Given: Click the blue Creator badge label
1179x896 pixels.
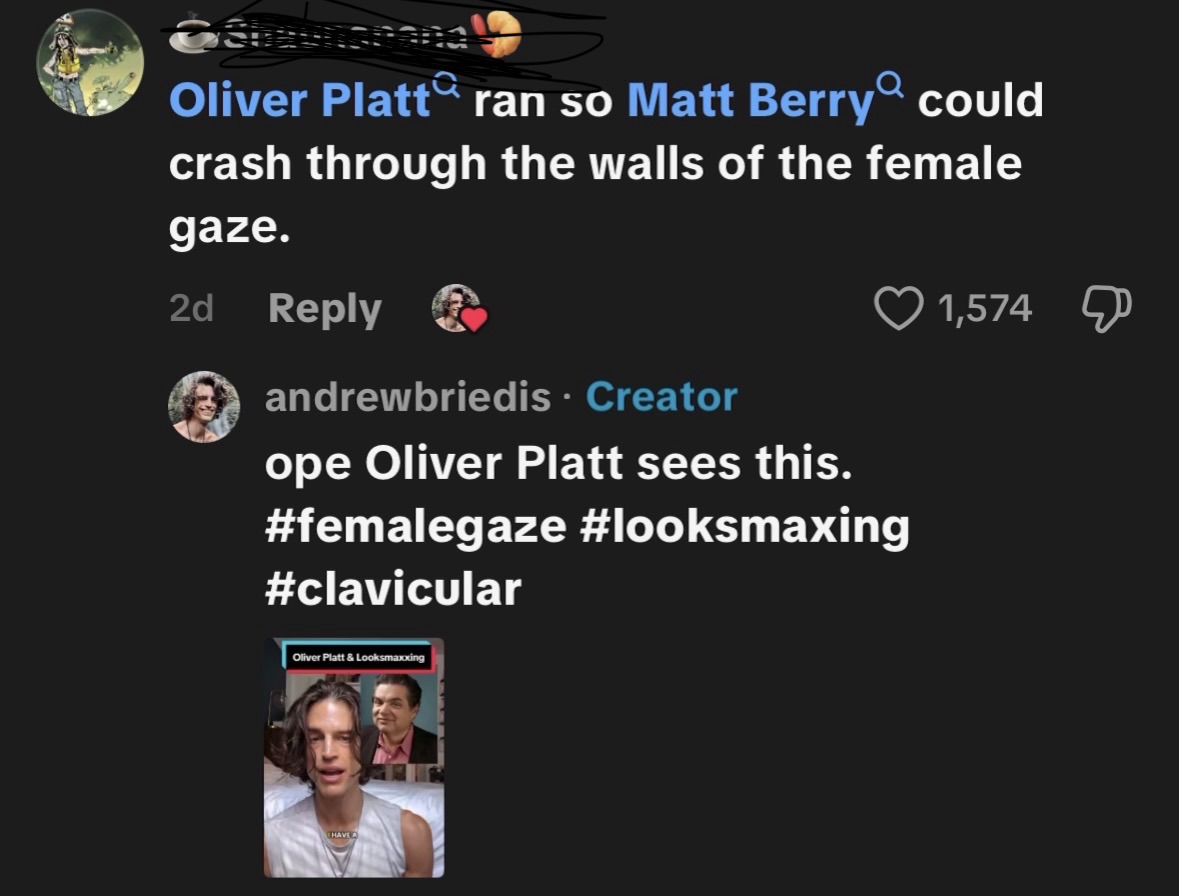Looking at the screenshot, I should 661,397.
